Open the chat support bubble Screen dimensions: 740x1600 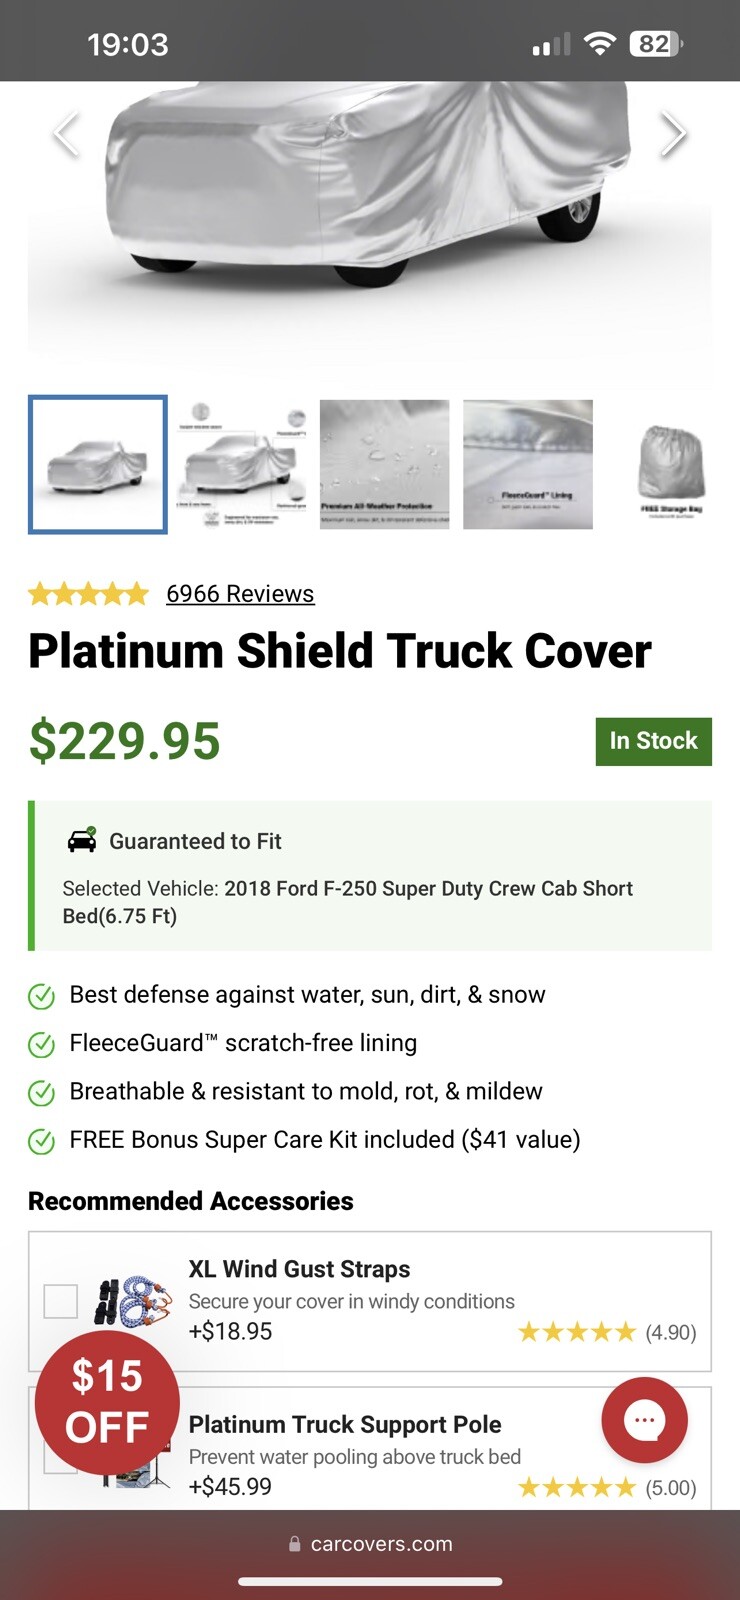pyautogui.click(x=644, y=1421)
